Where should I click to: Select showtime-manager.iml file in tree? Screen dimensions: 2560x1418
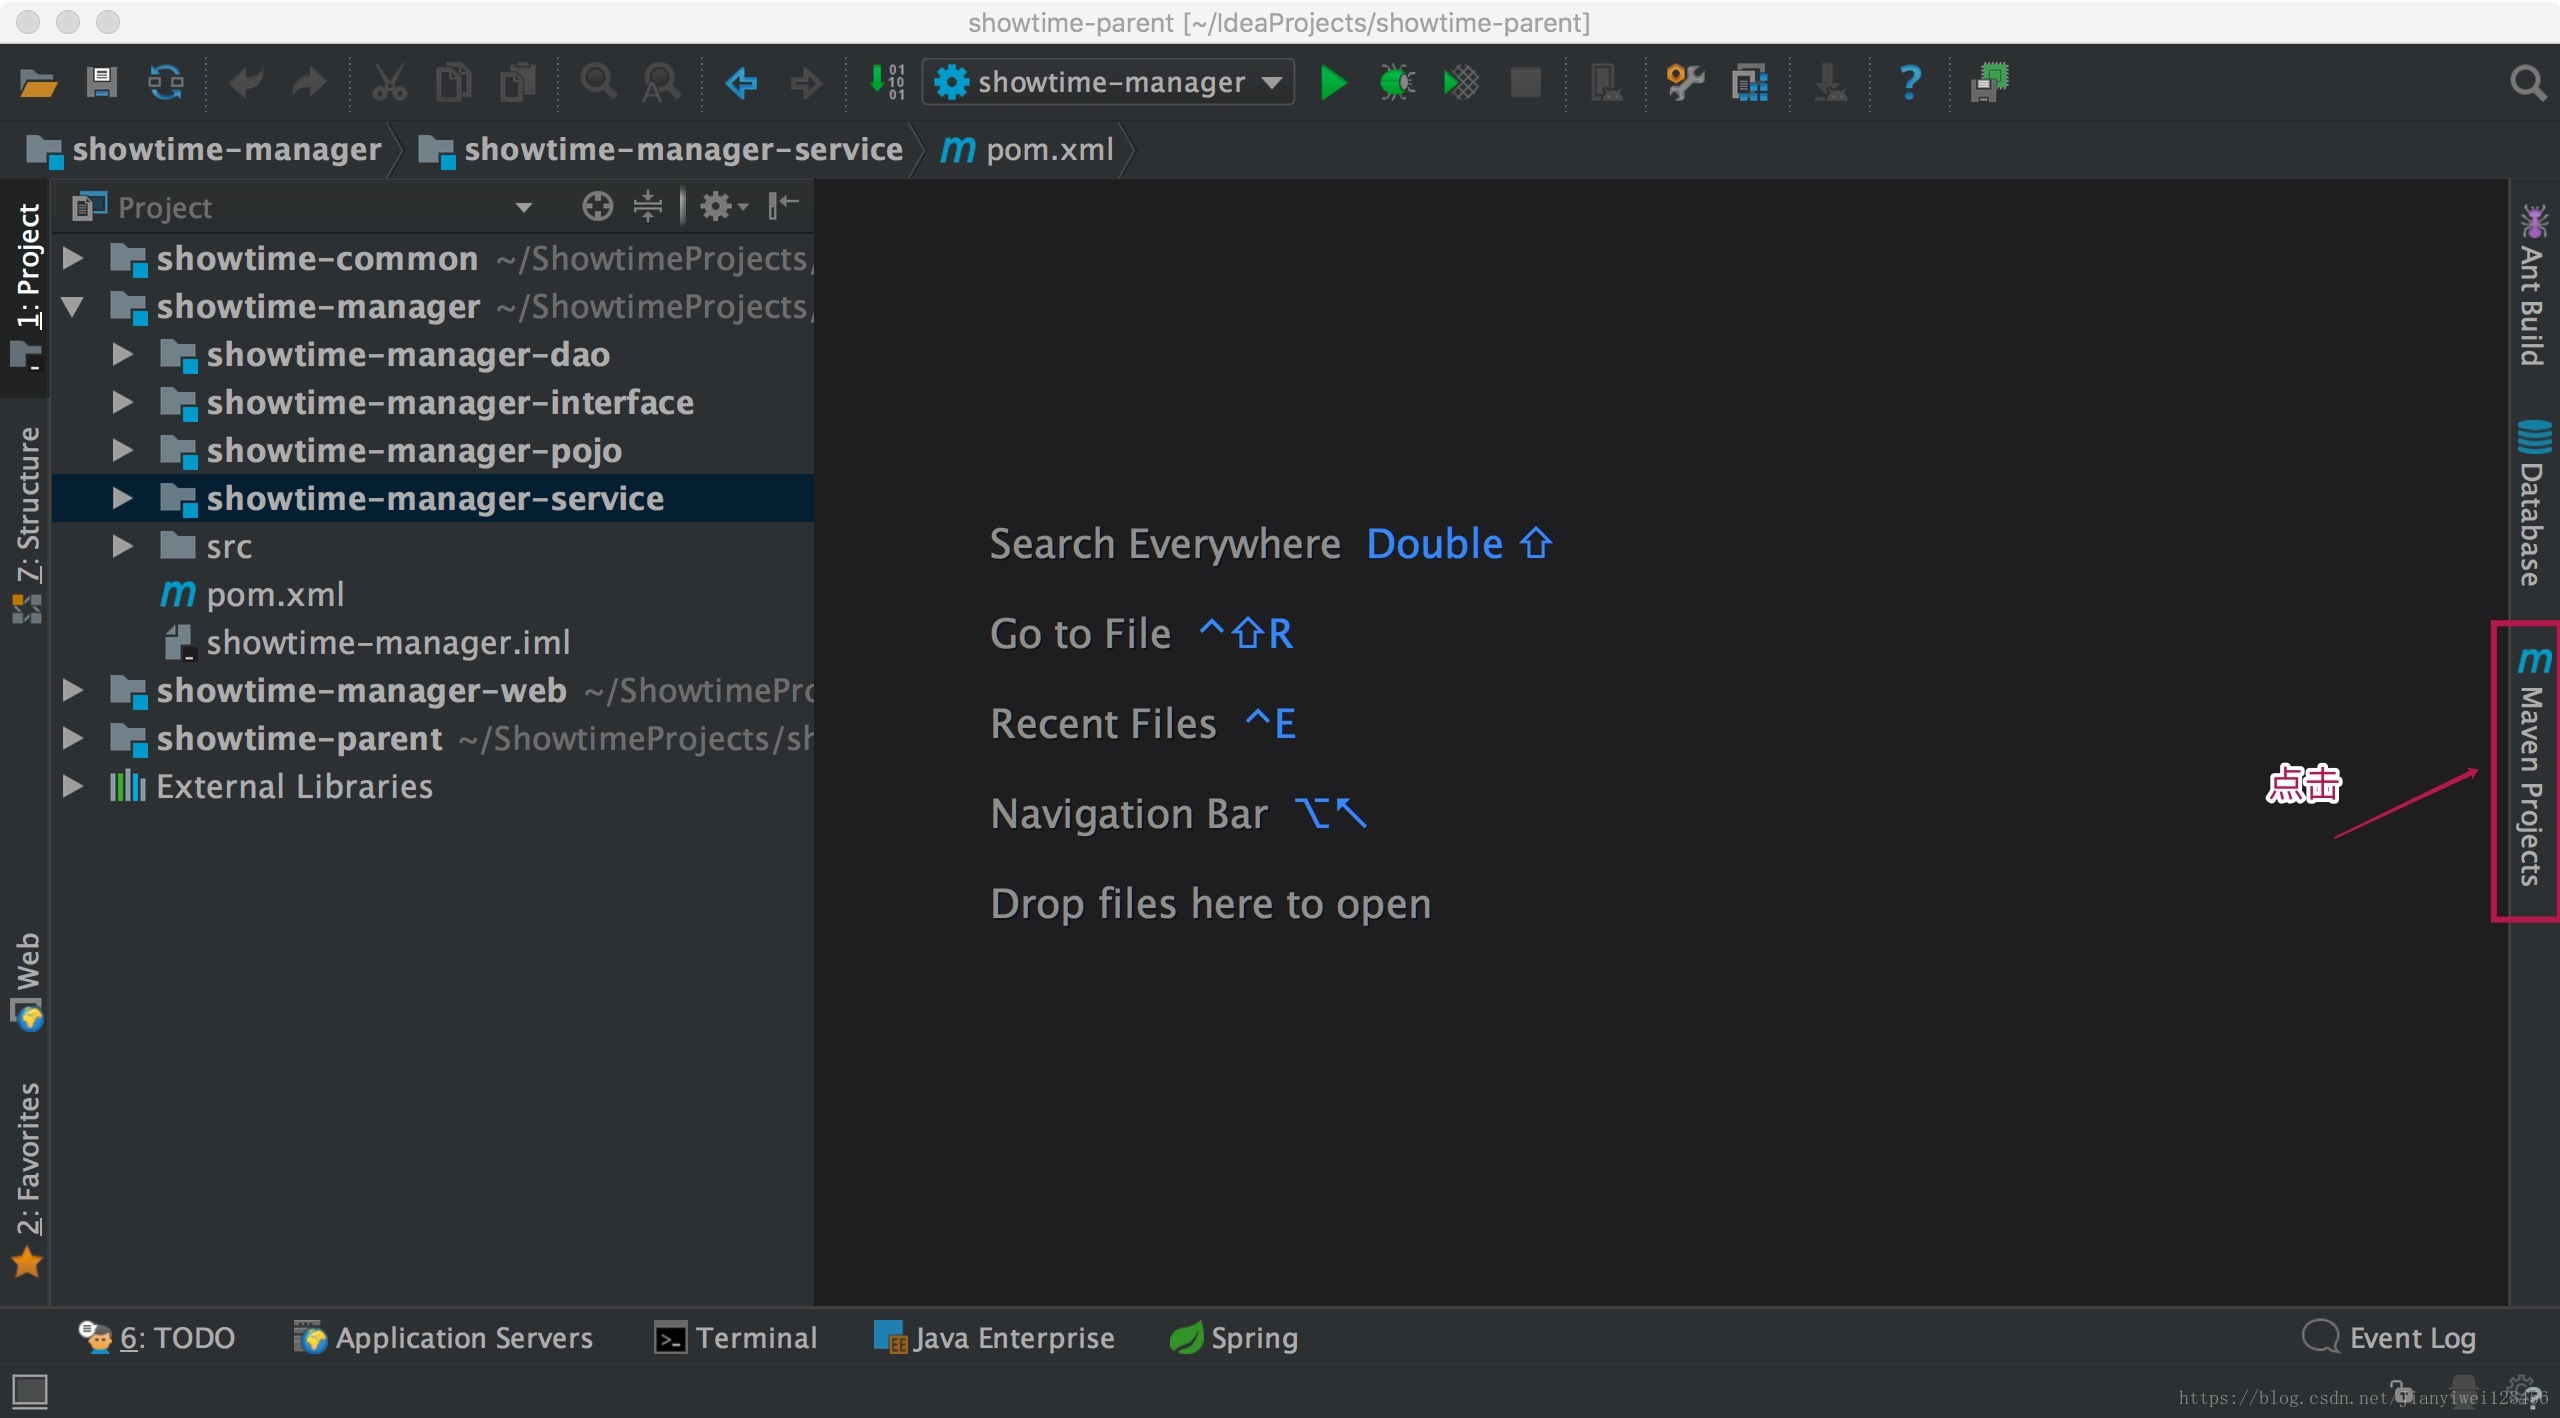pos(387,643)
